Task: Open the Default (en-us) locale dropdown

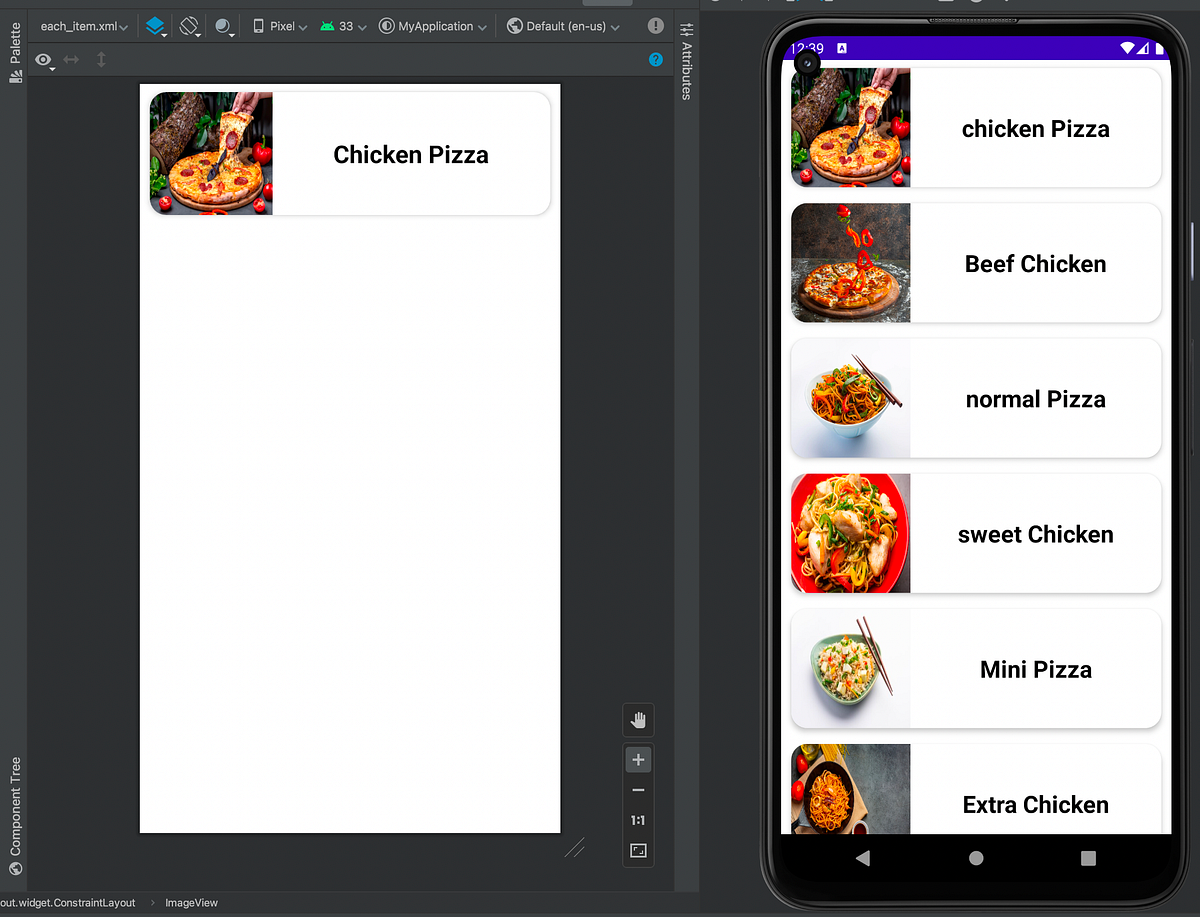Action: [x=562, y=25]
